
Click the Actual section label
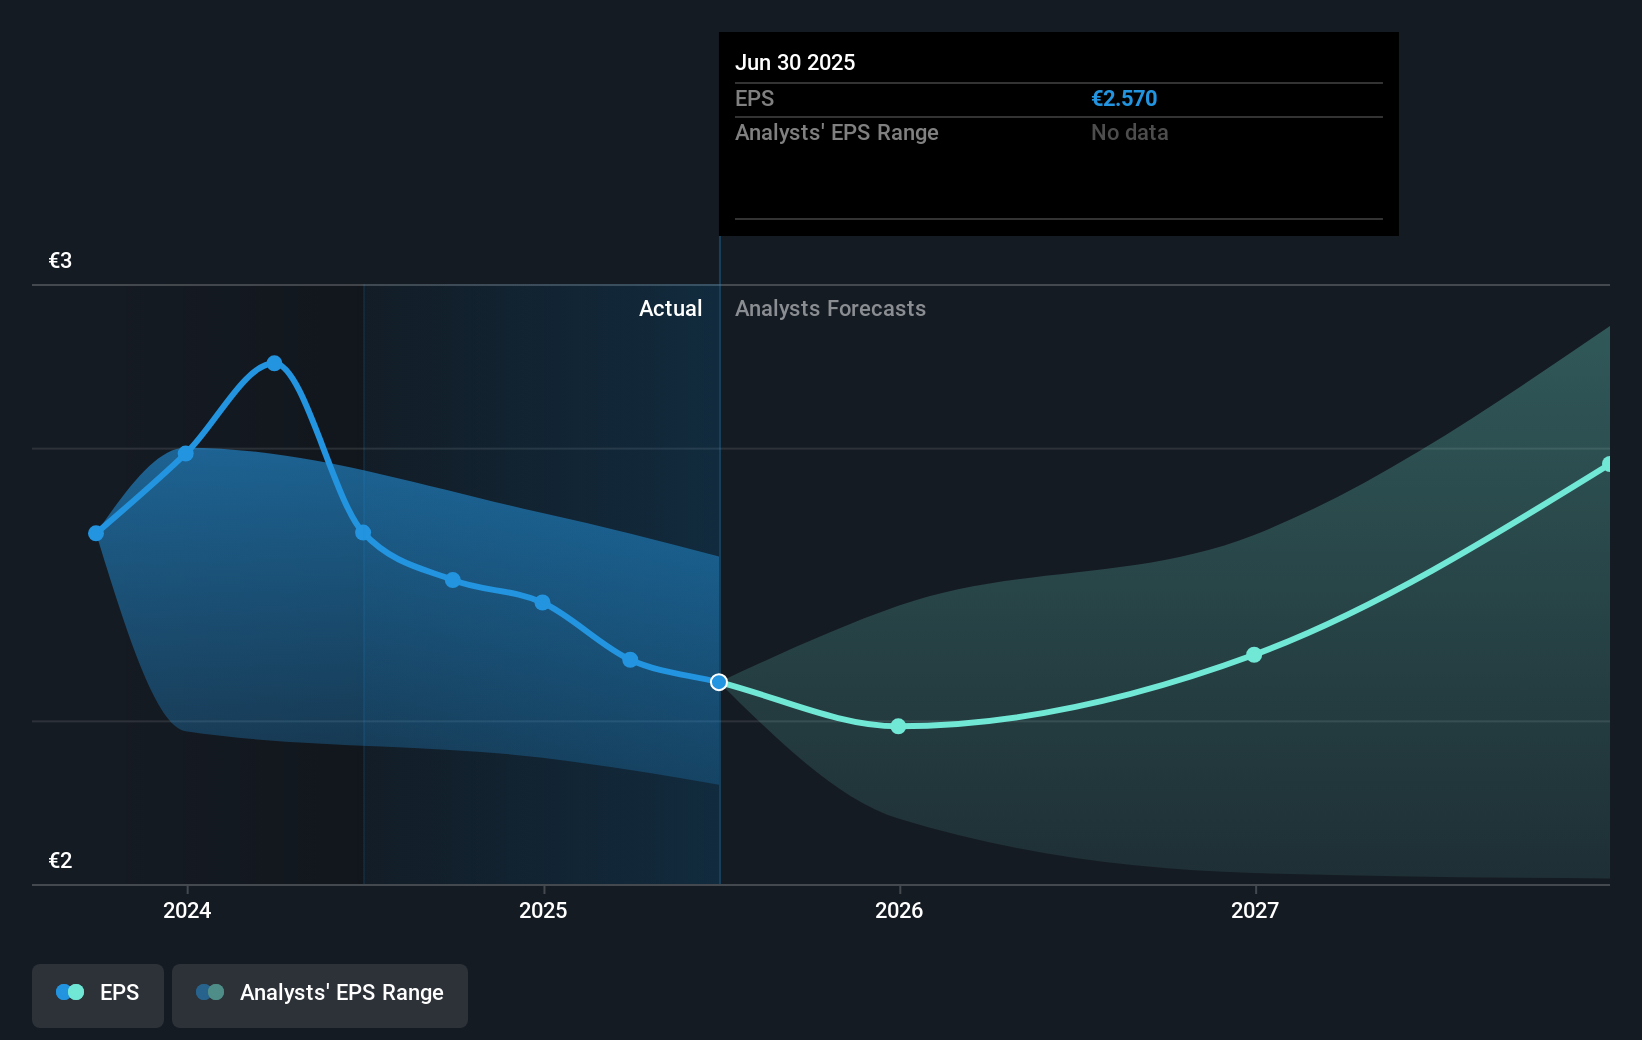pyautogui.click(x=670, y=308)
